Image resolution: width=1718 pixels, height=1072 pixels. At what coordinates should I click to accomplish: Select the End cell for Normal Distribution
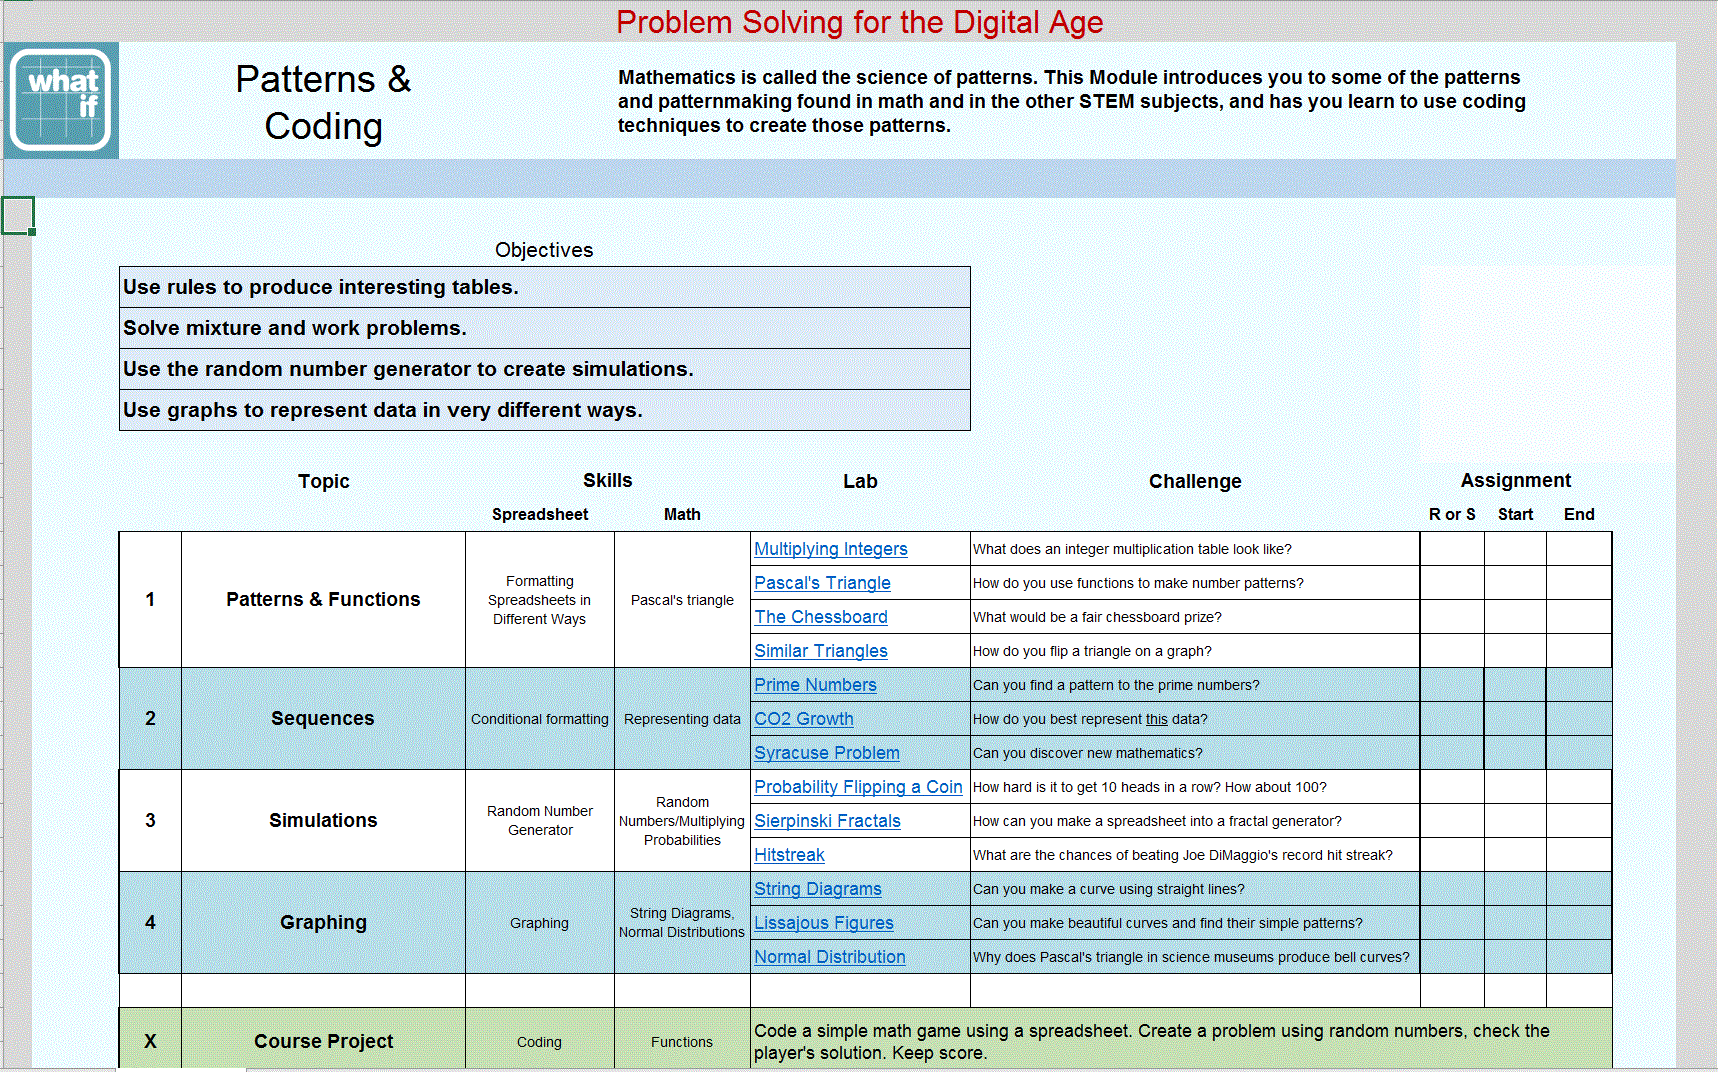click(x=1578, y=957)
